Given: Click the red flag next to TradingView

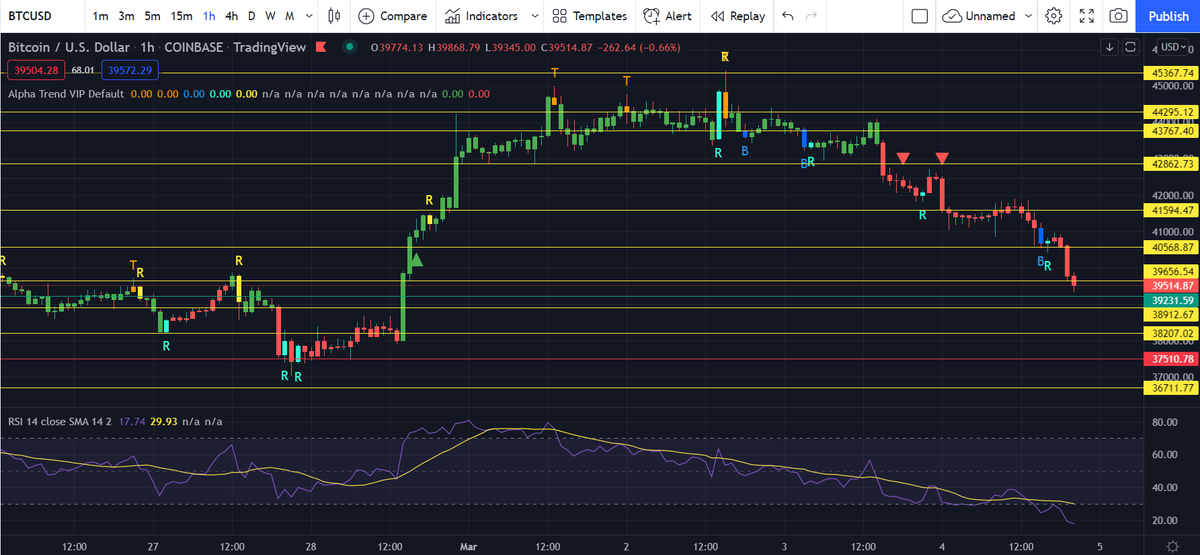Looking at the screenshot, I should (320, 47).
